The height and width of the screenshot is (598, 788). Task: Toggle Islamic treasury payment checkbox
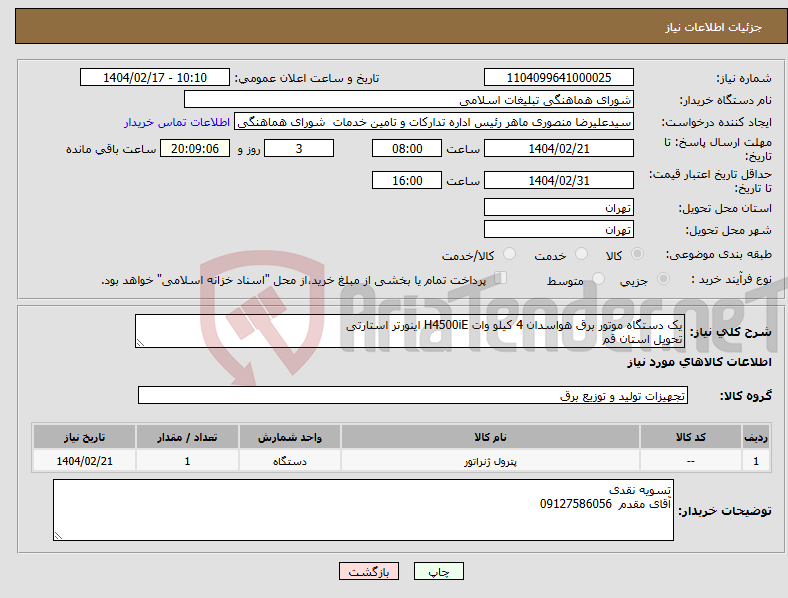[x=501, y=278]
